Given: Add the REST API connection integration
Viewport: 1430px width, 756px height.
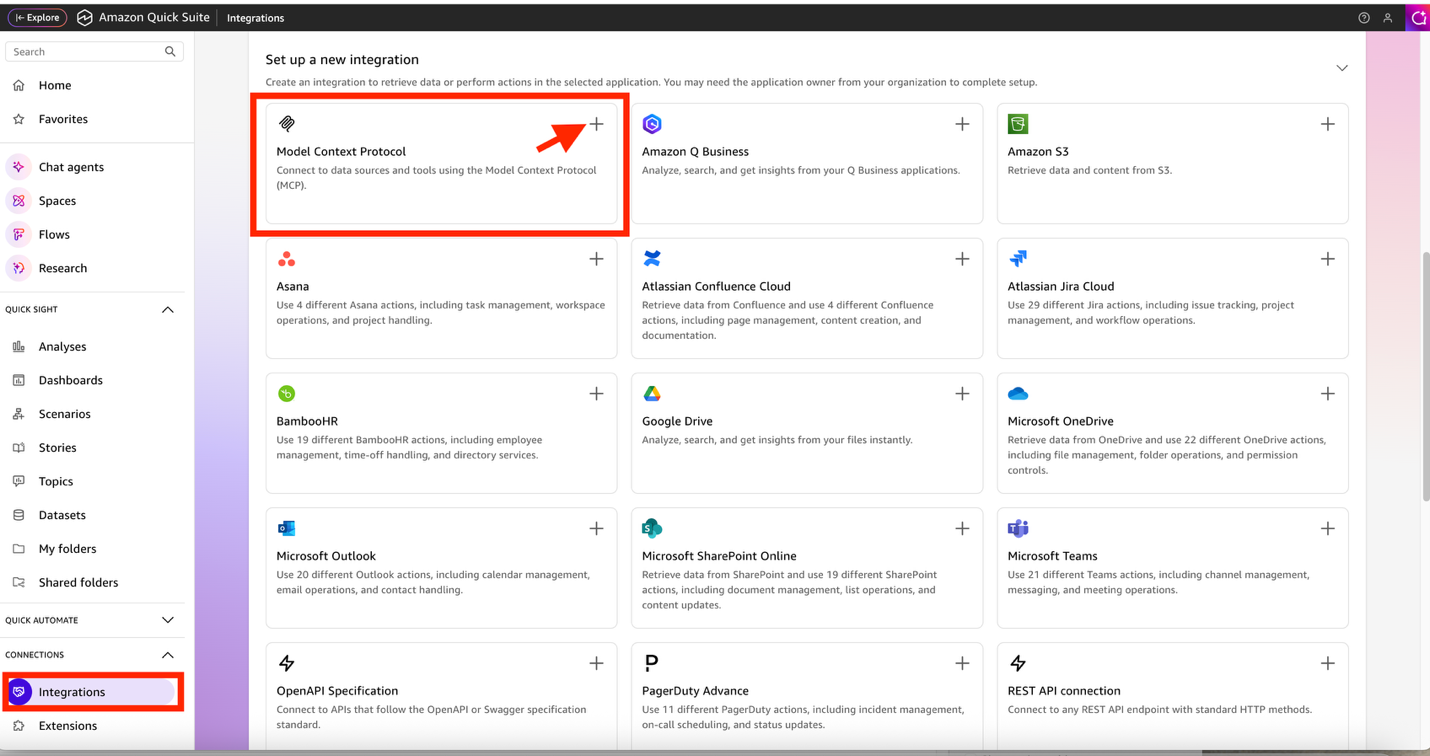Looking at the screenshot, I should pos(1327,663).
